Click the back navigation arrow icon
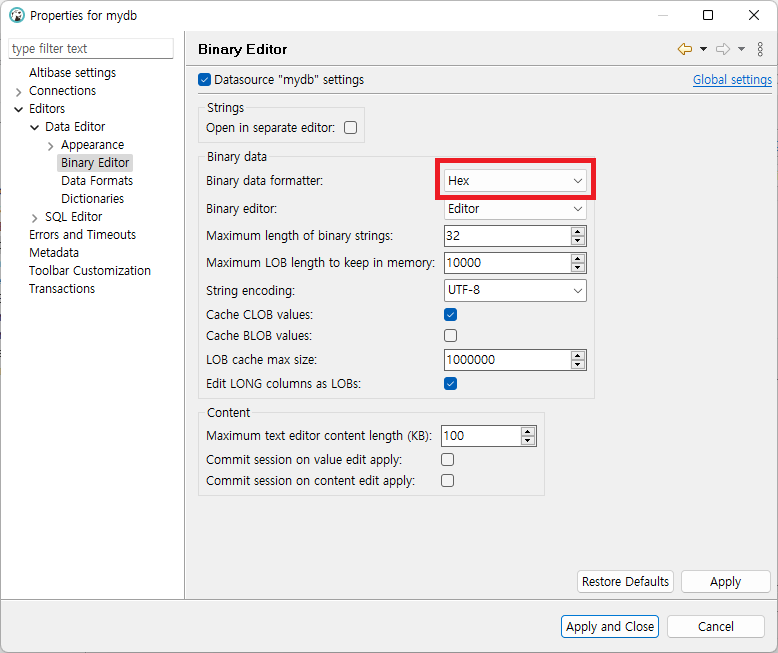 point(685,49)
